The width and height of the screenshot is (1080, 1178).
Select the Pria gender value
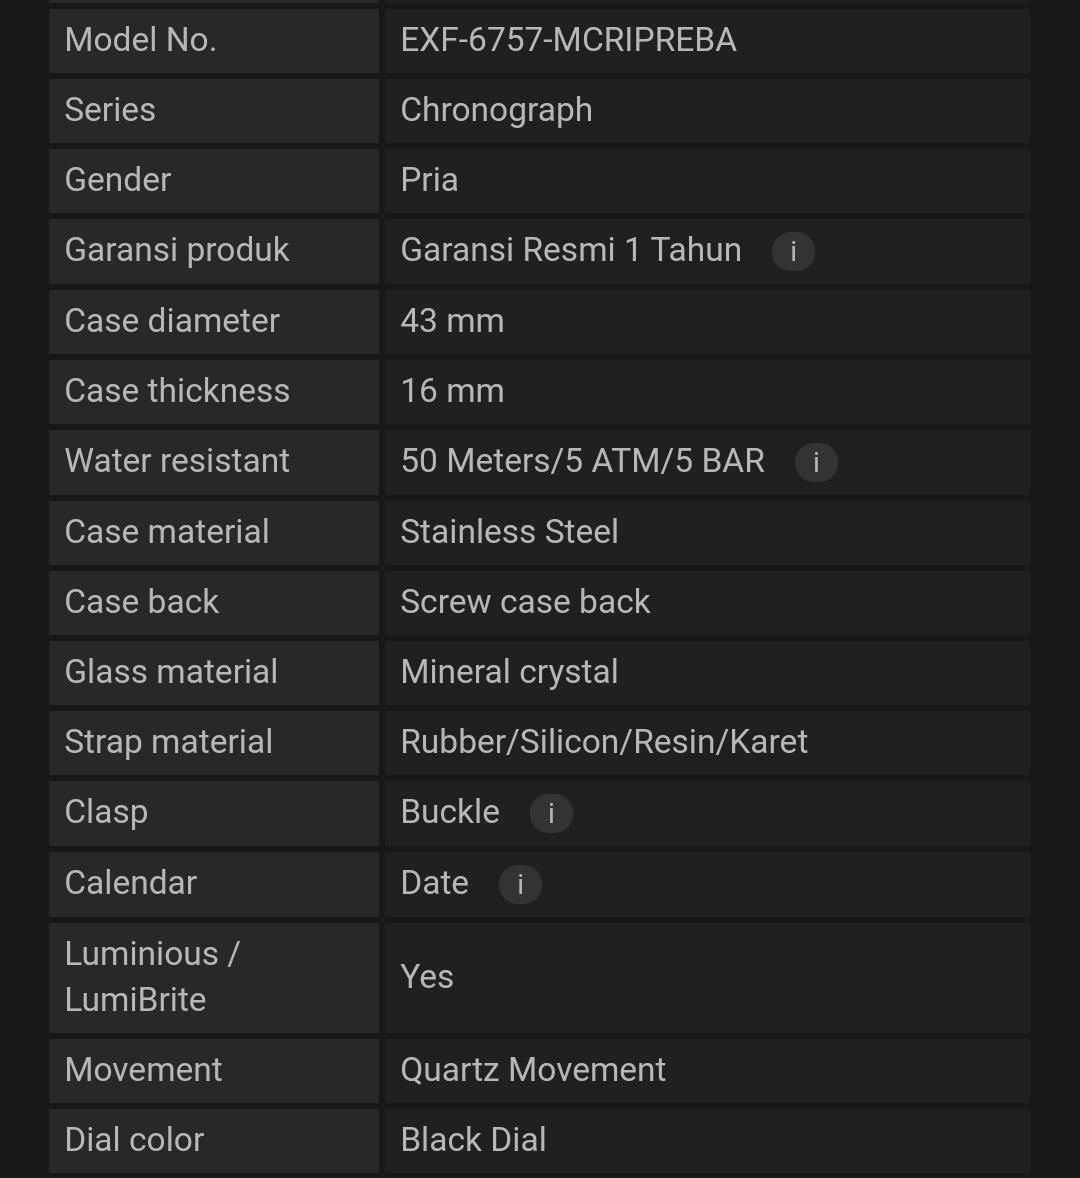(x=429, y=180)
